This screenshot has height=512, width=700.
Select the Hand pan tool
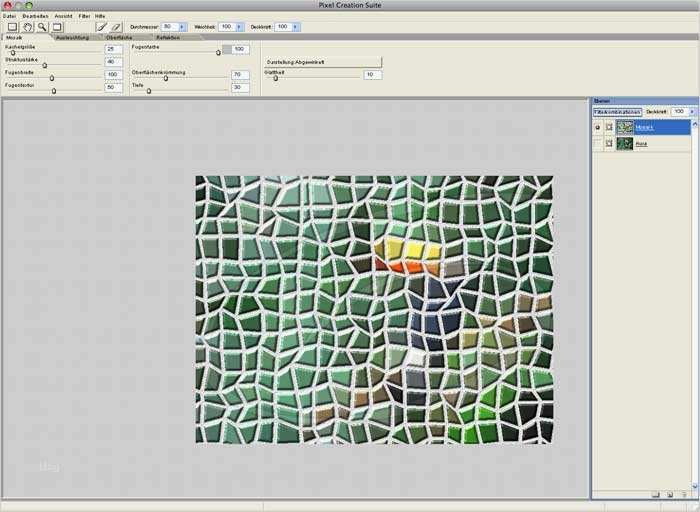[x=28, y=27]
